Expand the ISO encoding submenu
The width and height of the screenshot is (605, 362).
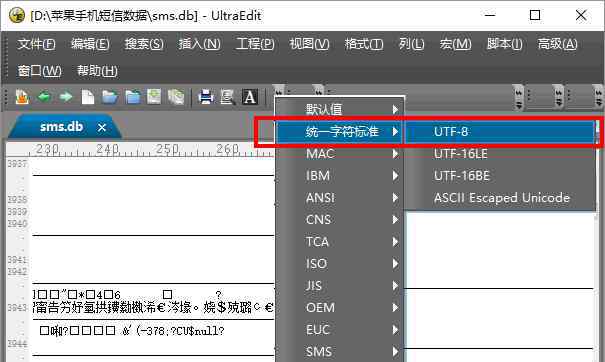point(340,264)
